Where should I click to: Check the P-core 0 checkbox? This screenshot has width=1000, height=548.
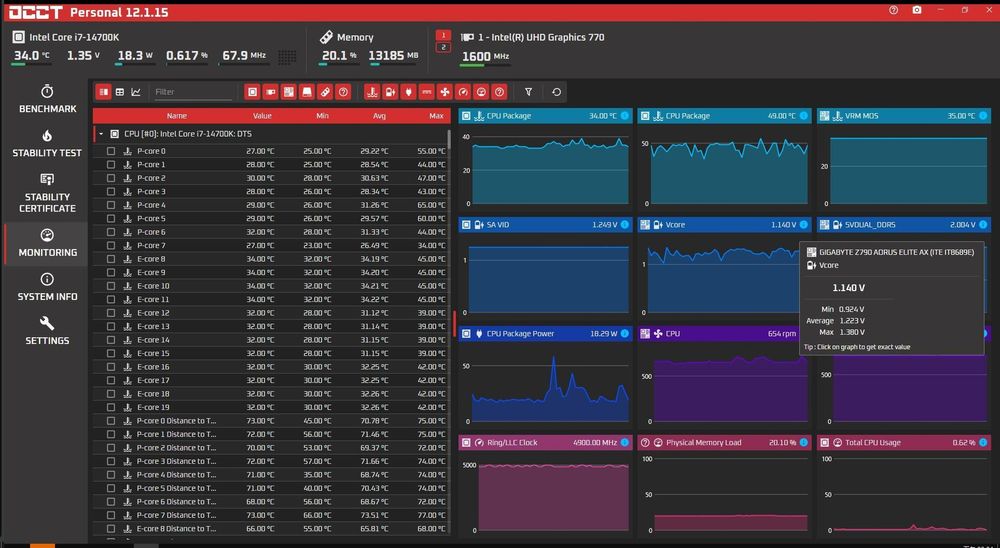click(111, 151)
